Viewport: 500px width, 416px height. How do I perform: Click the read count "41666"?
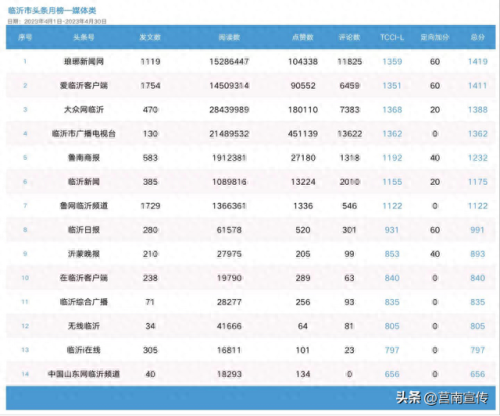click(229, 326)
